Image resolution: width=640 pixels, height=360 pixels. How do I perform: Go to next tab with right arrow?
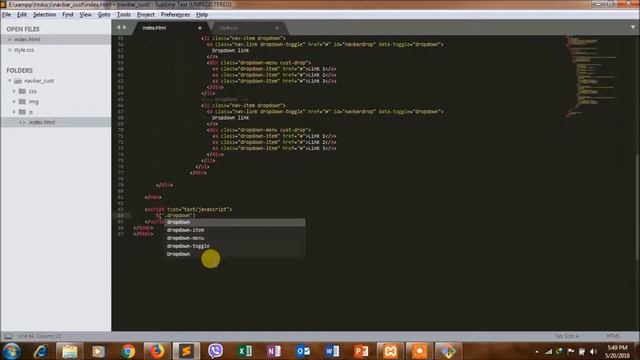click(x=125, y=27)
